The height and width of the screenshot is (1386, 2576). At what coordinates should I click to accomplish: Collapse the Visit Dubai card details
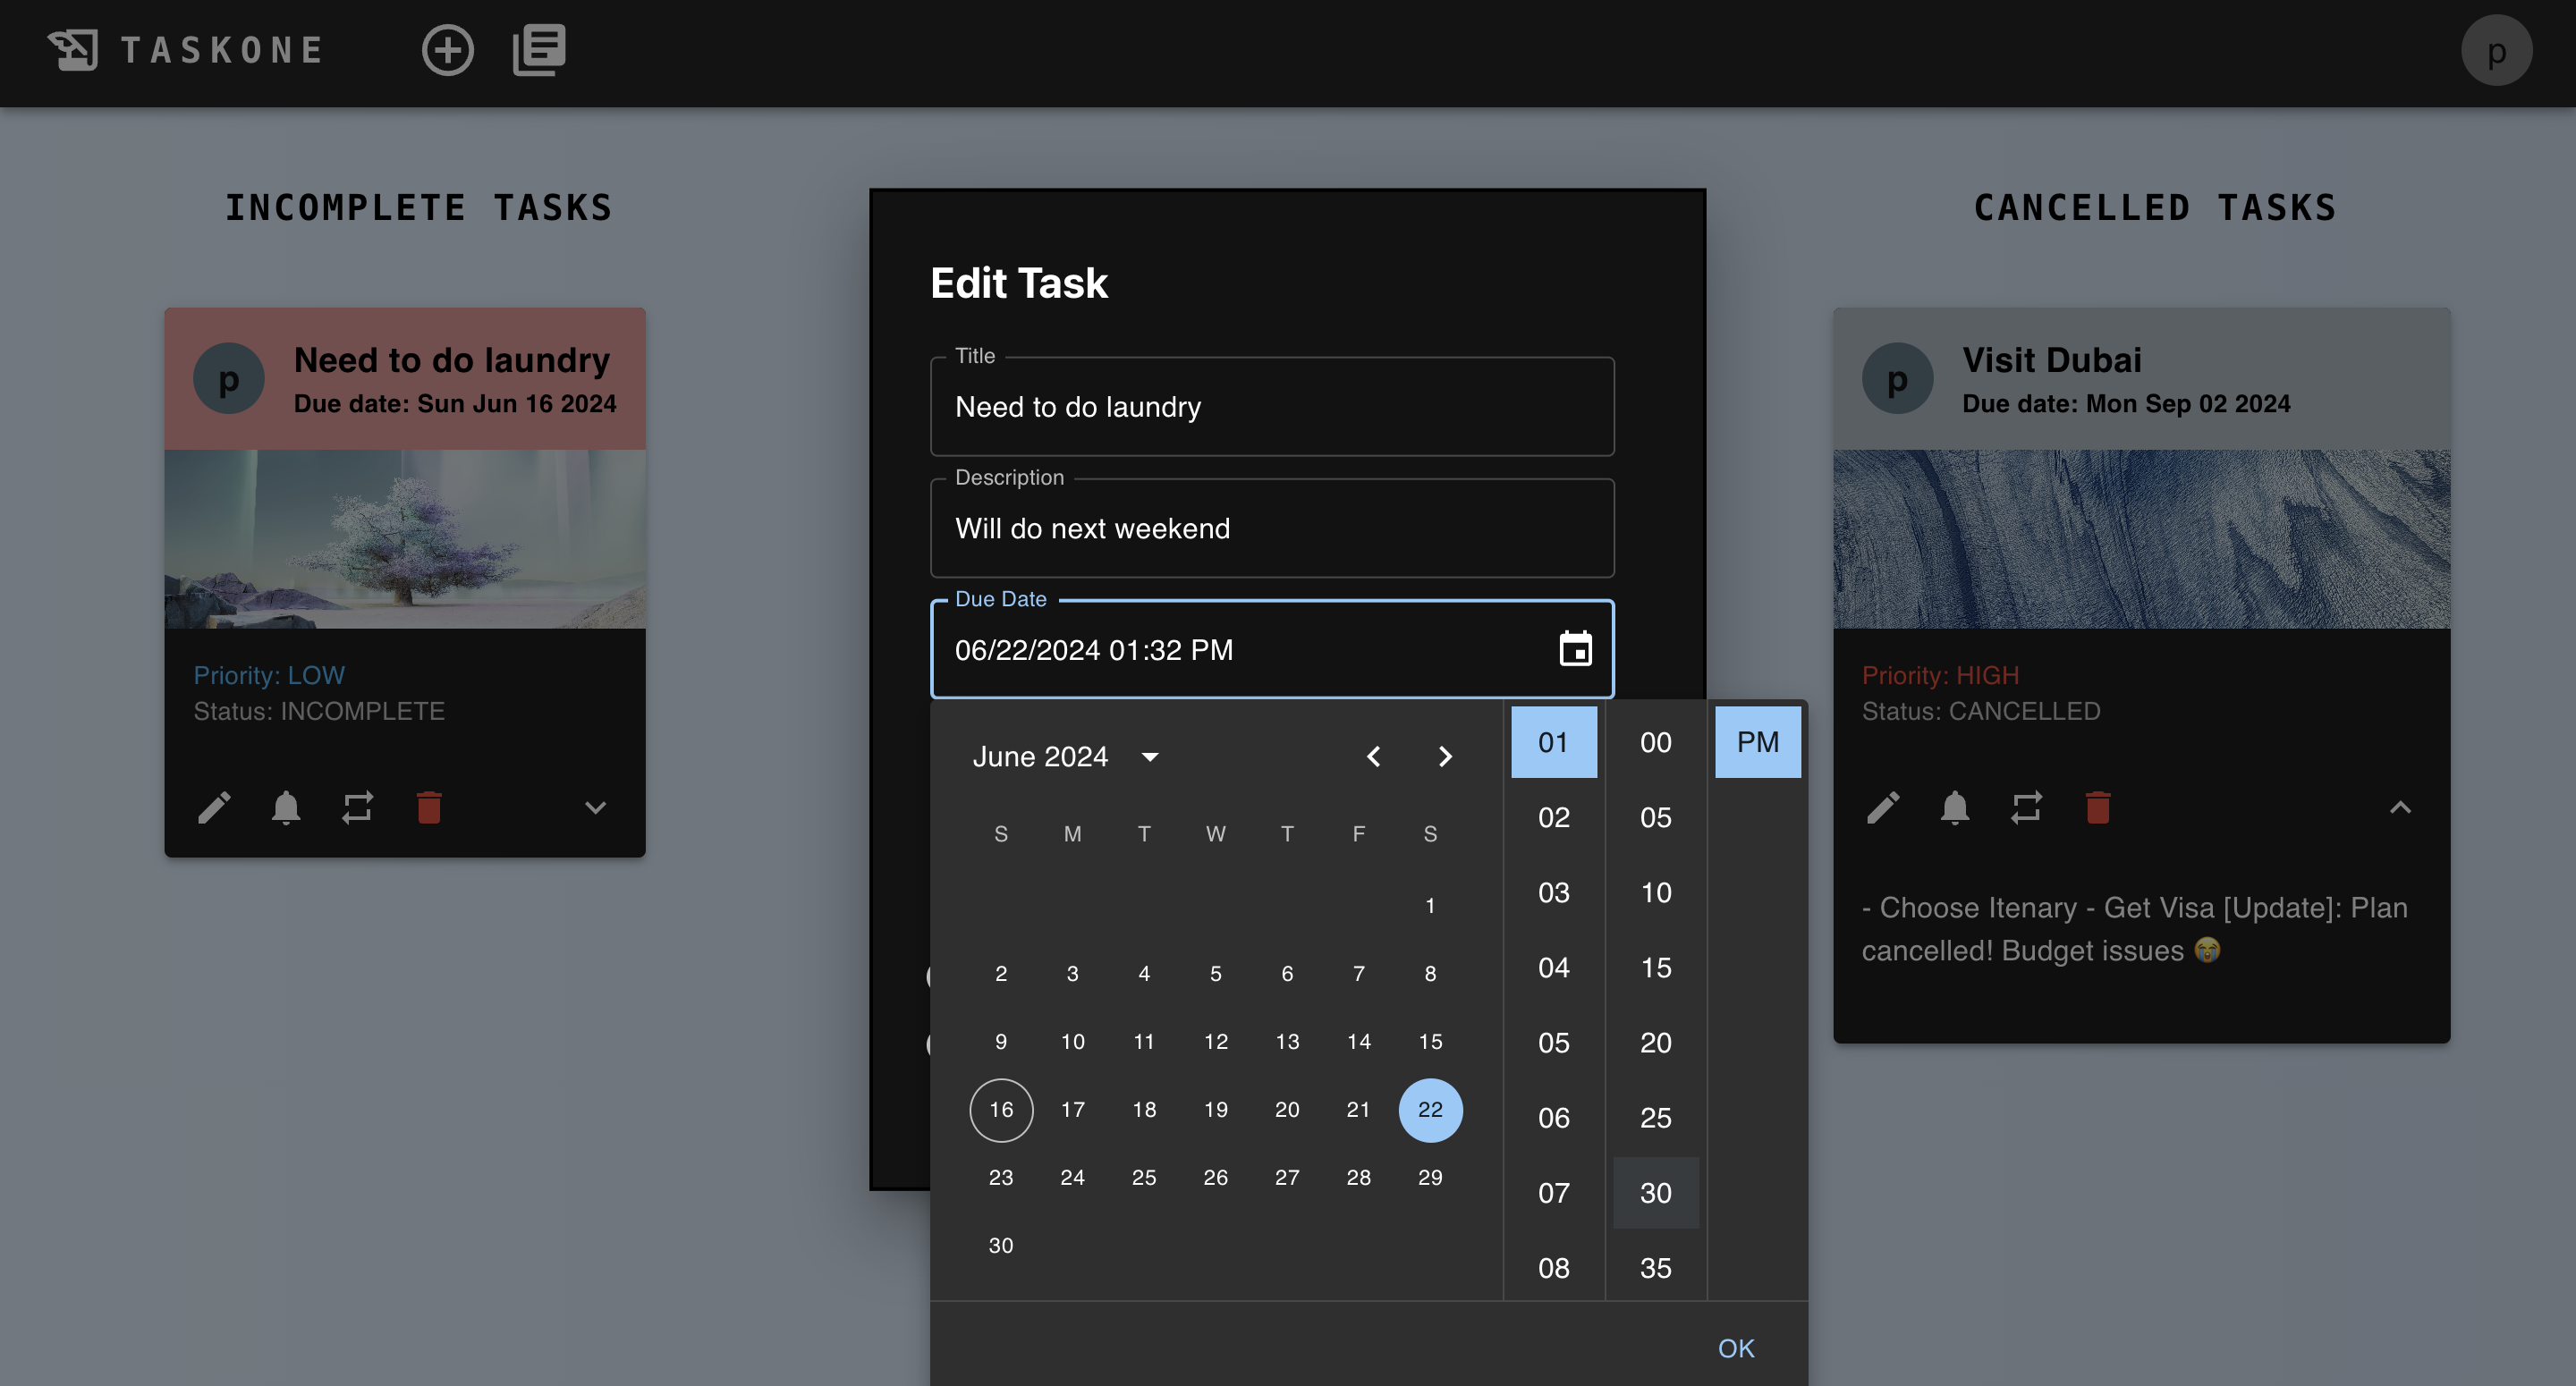2400,807
